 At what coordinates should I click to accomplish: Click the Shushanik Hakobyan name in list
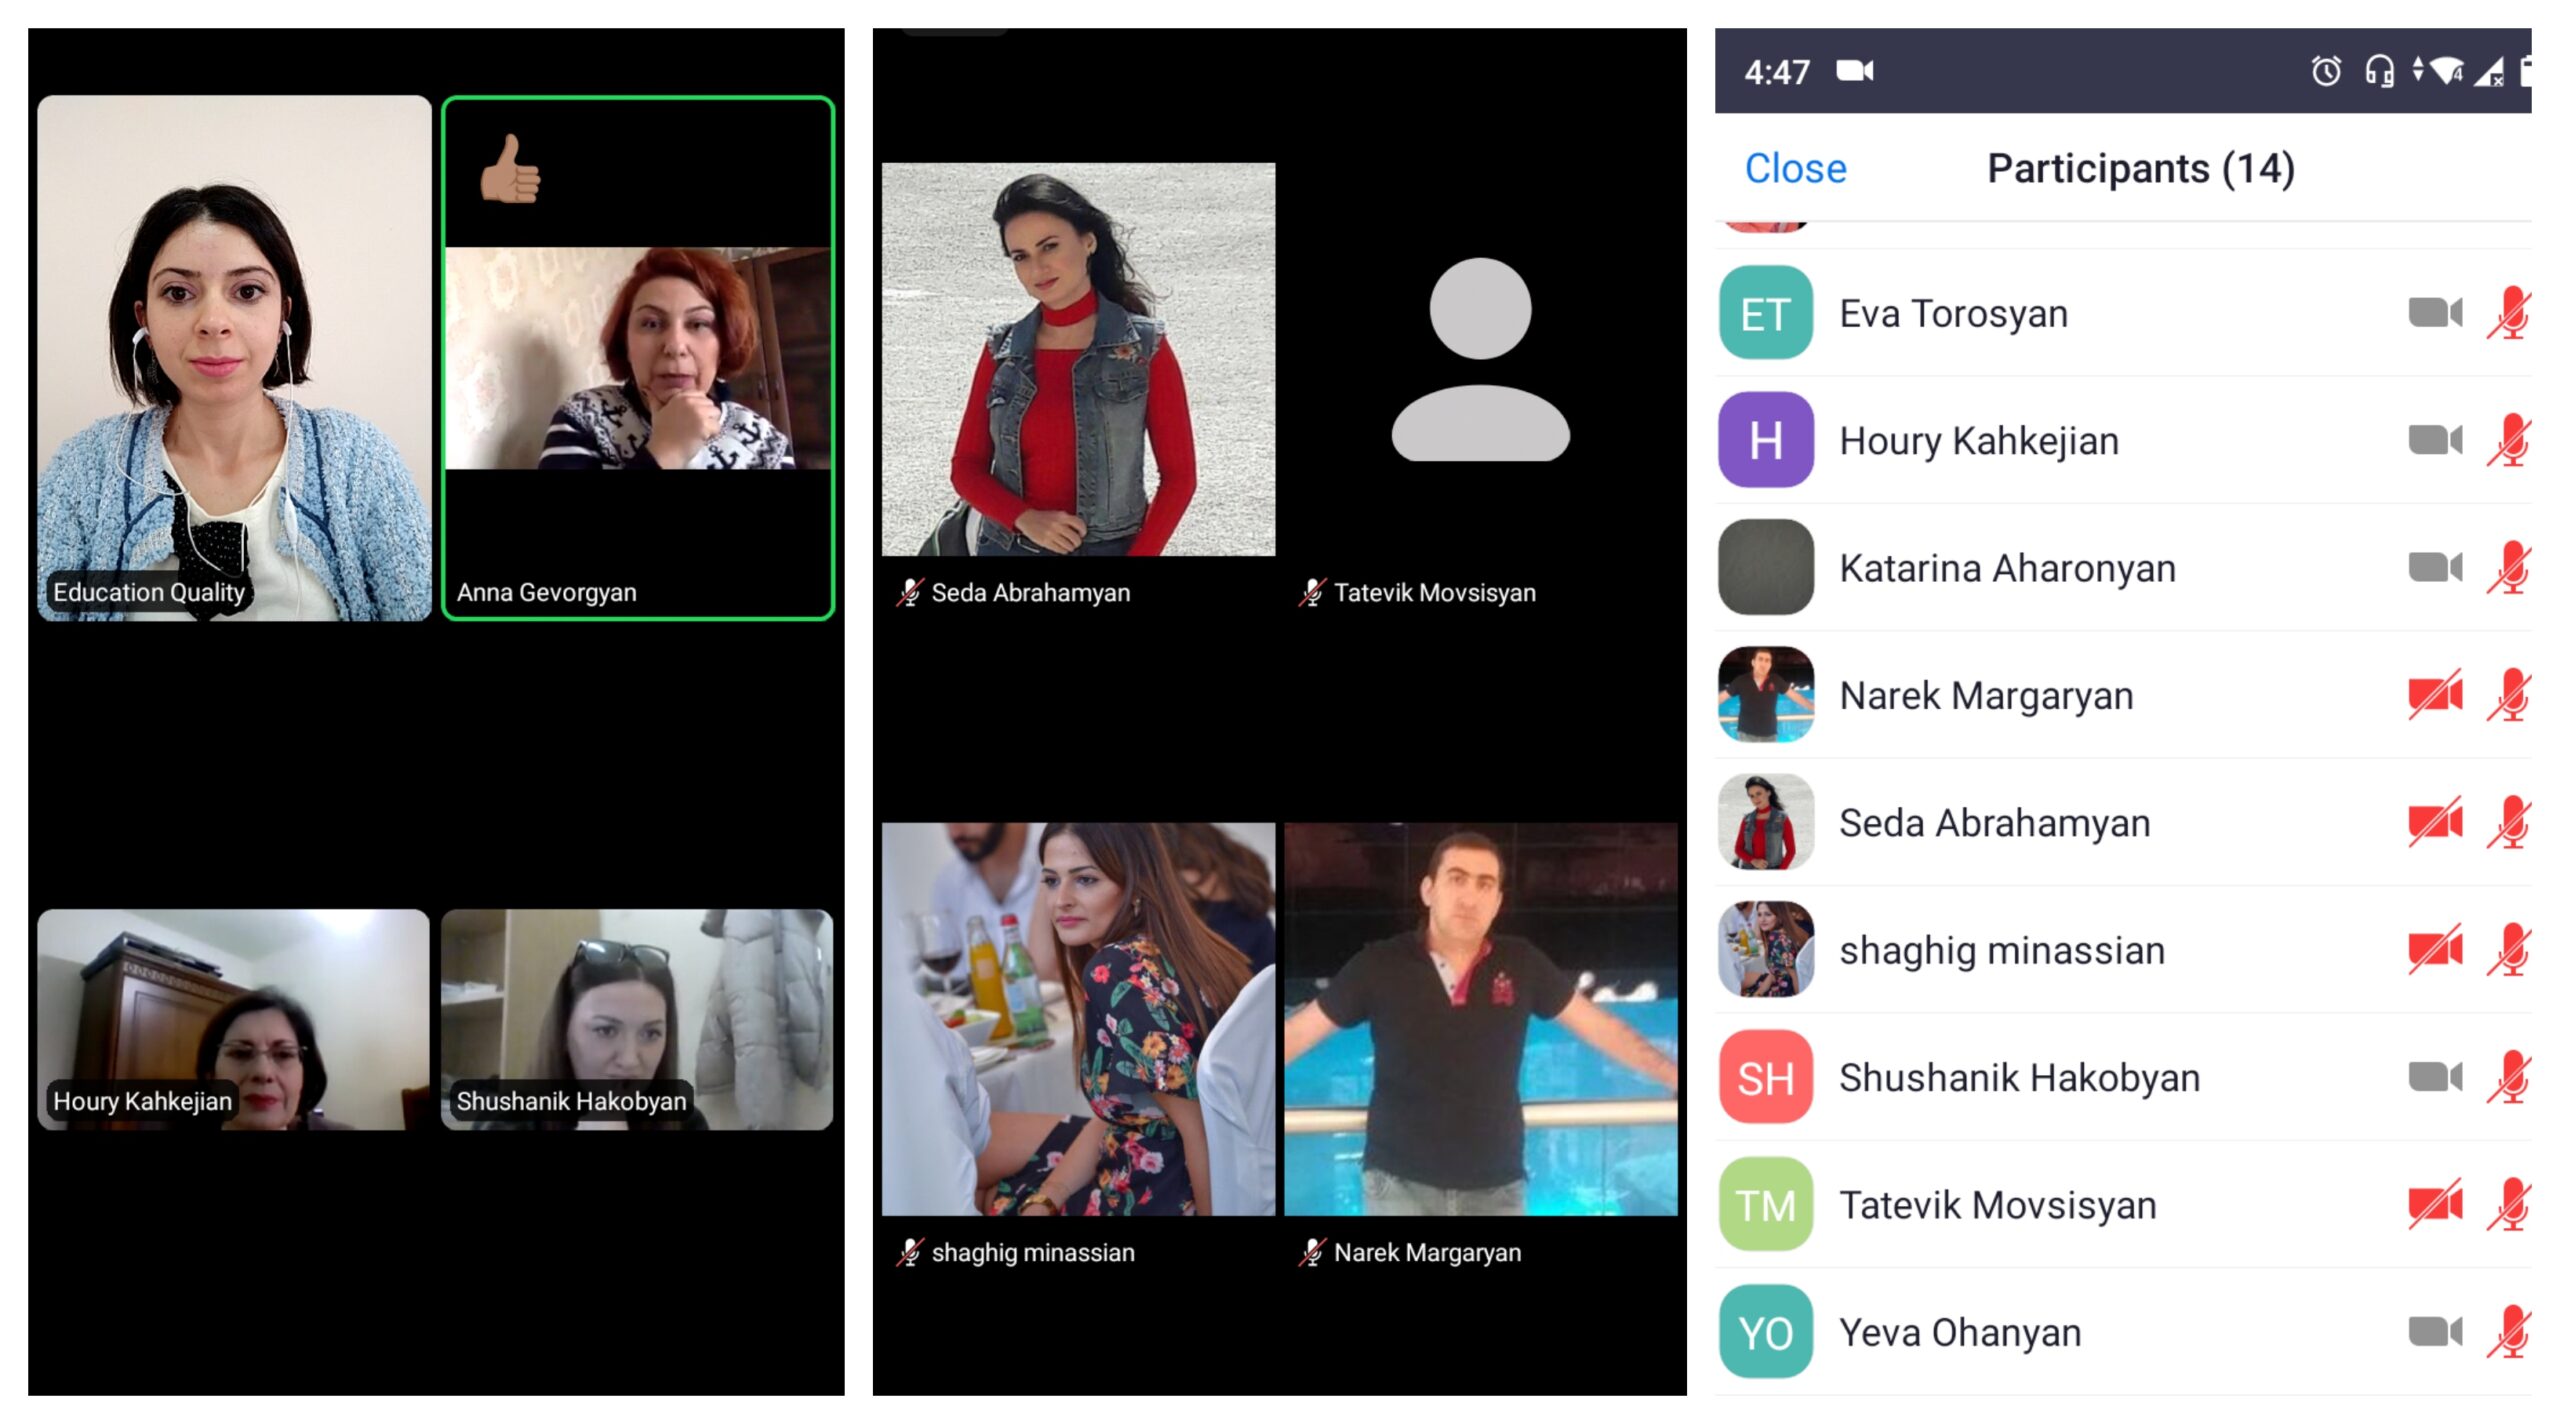point(2019,1078)
